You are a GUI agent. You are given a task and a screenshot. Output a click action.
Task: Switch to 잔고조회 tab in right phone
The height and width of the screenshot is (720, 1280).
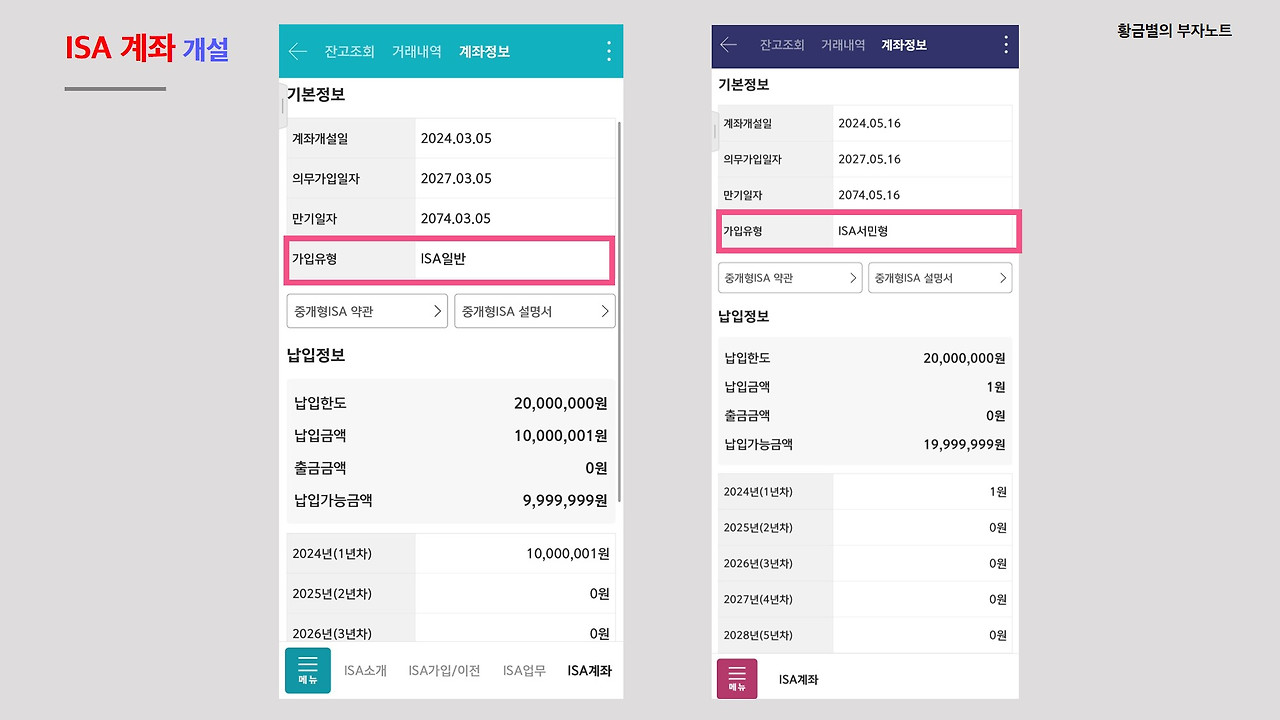click(x=782, y=45)
